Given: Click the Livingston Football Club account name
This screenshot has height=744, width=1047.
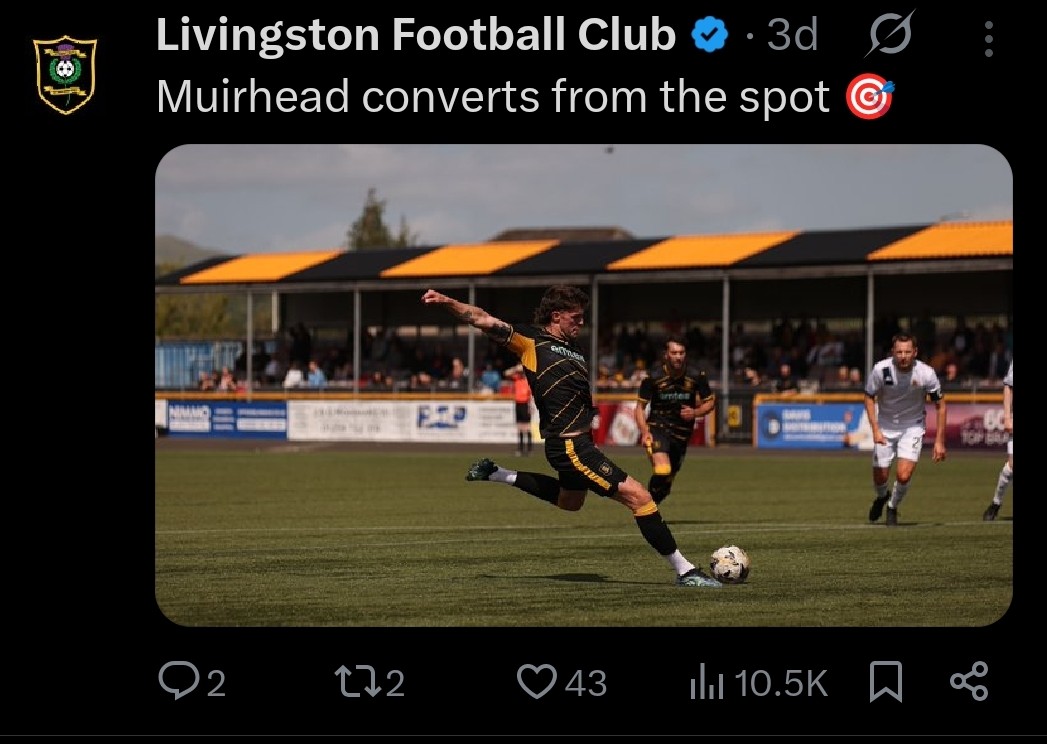Looking at the screenshot, I should [x=415, y=37].
